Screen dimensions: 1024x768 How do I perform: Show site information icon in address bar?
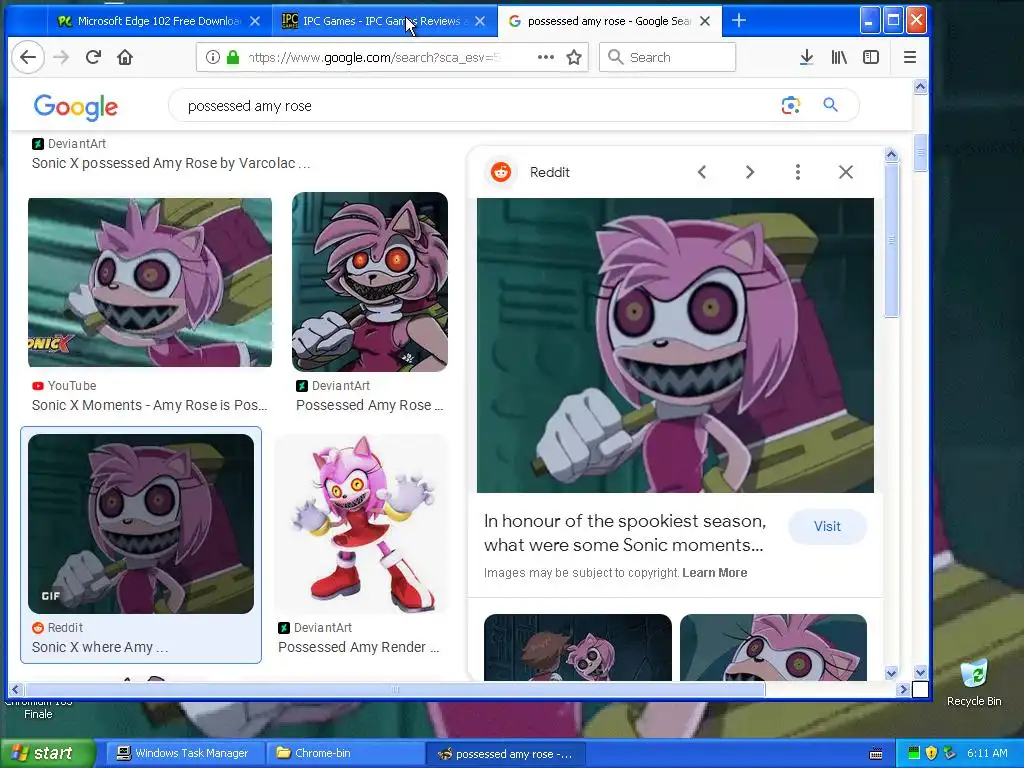tap(212, 57)
